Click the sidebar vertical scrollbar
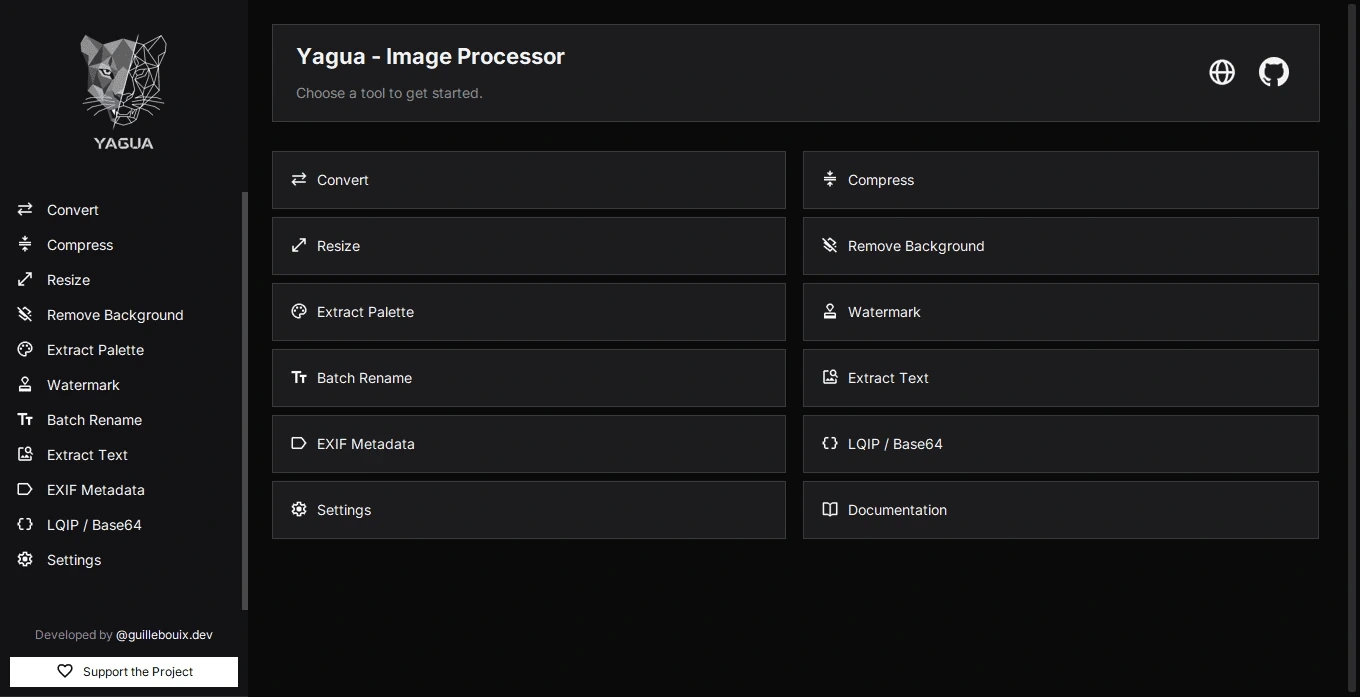The image size is (1360, 697). (245, 400)
